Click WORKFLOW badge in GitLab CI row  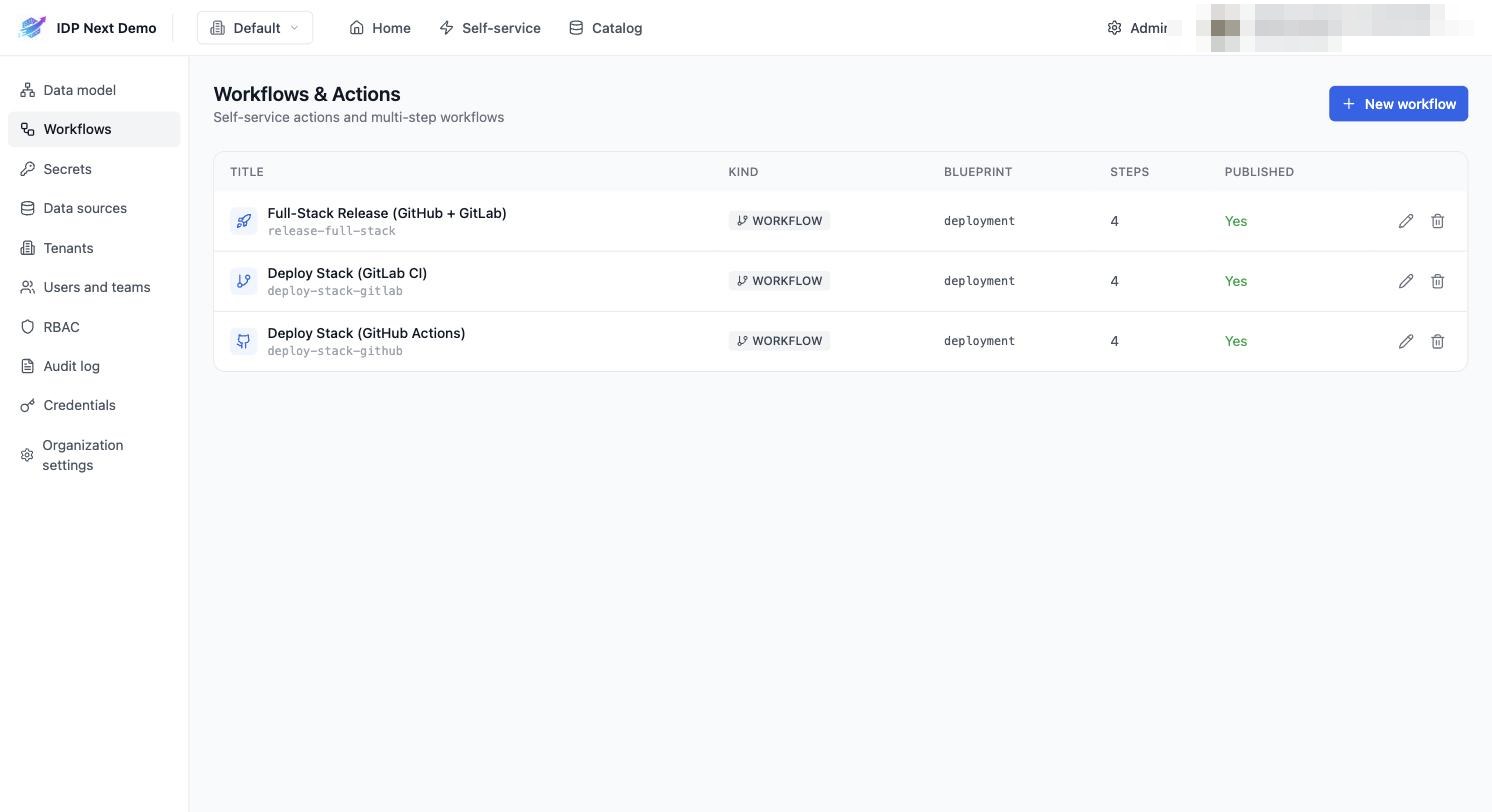[779, 281]
